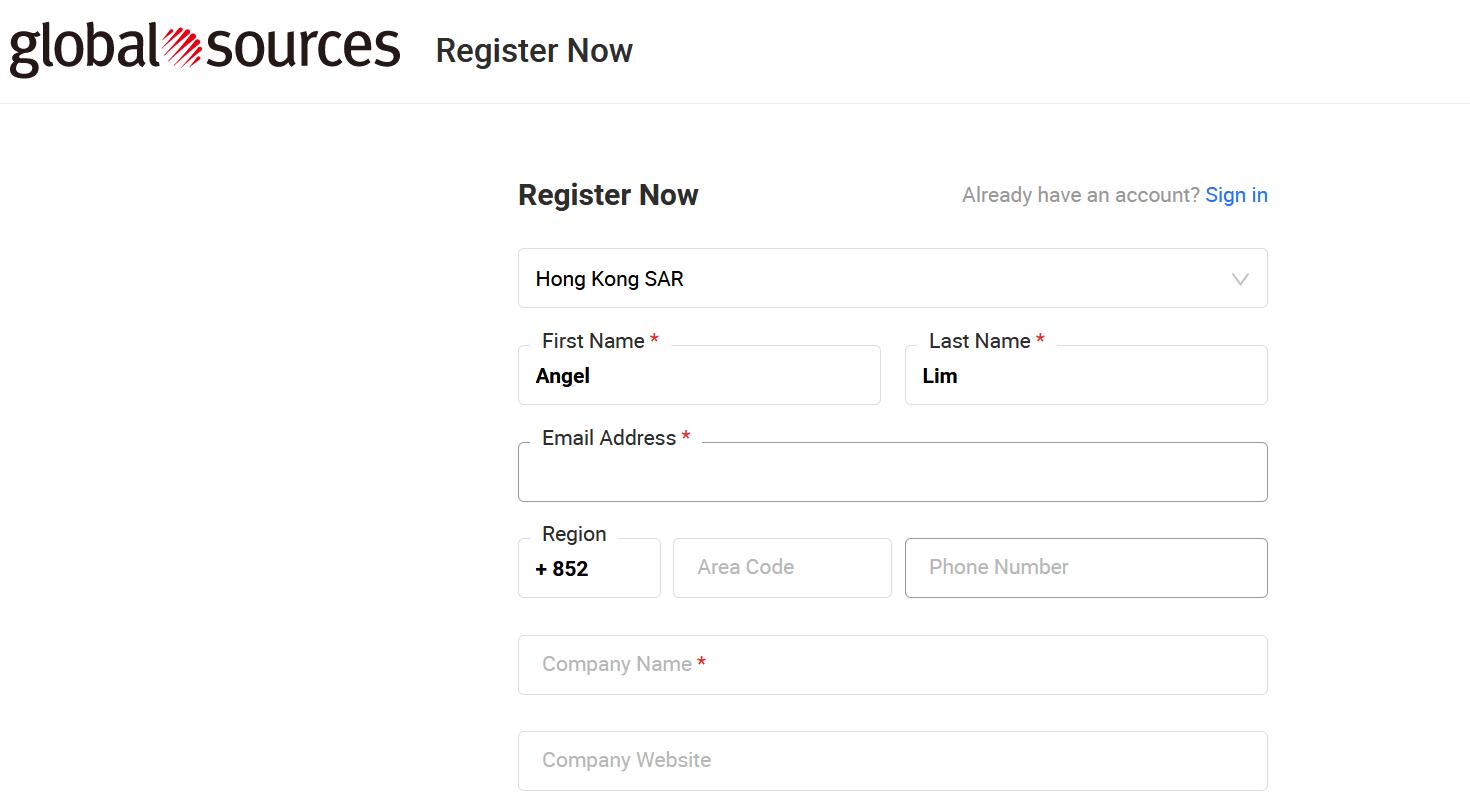Focus the Company Name field

click(892, 665)
